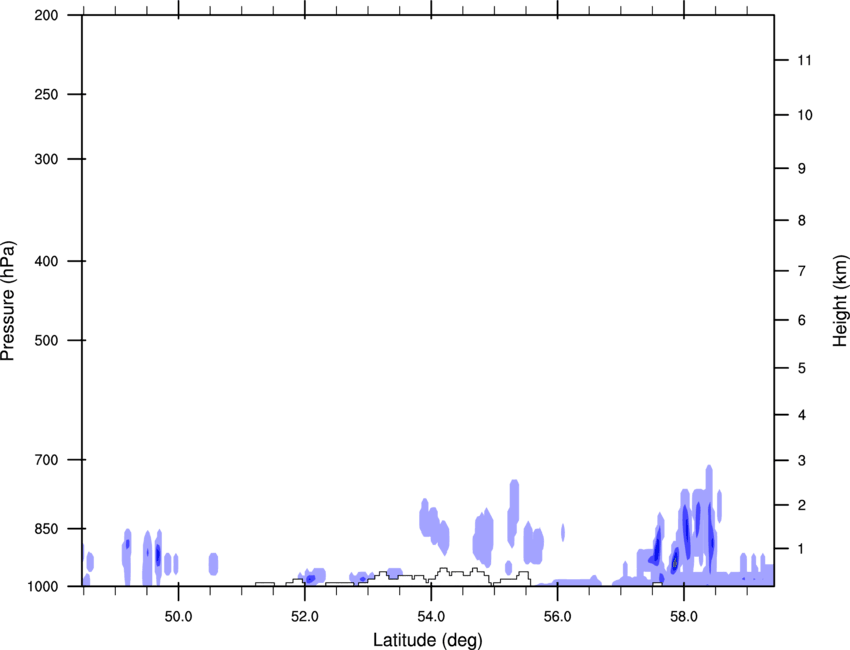Click the 'Pressure (hPa)' axis title
The width and height of the screenshot is (850, 650).
click(8, 301)
